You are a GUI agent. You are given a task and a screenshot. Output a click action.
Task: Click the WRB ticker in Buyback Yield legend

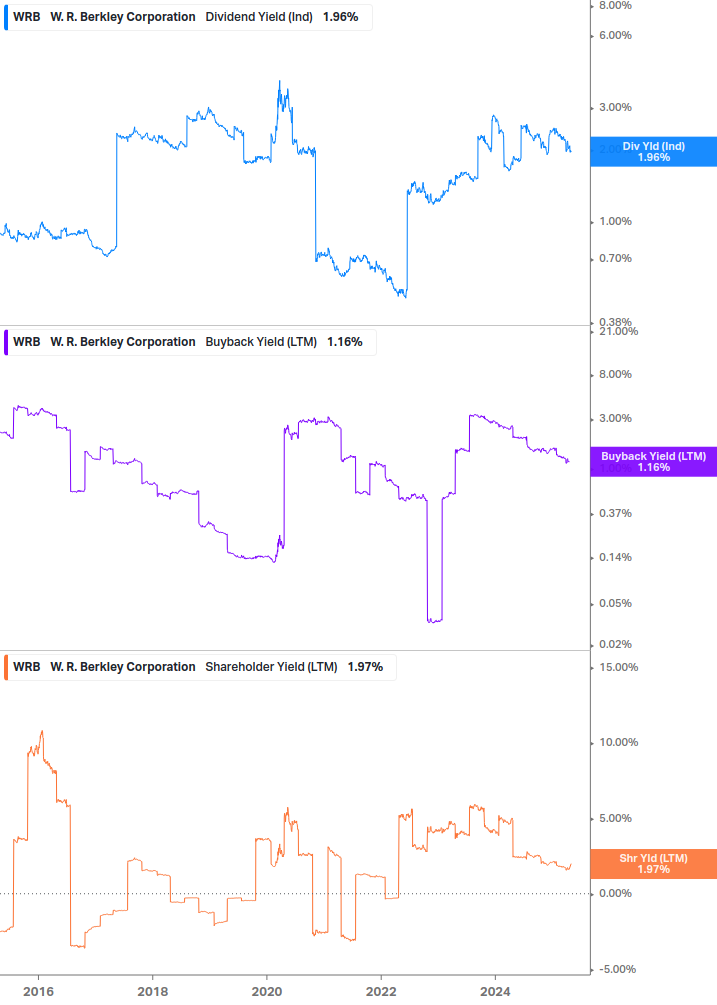[27, 342]
